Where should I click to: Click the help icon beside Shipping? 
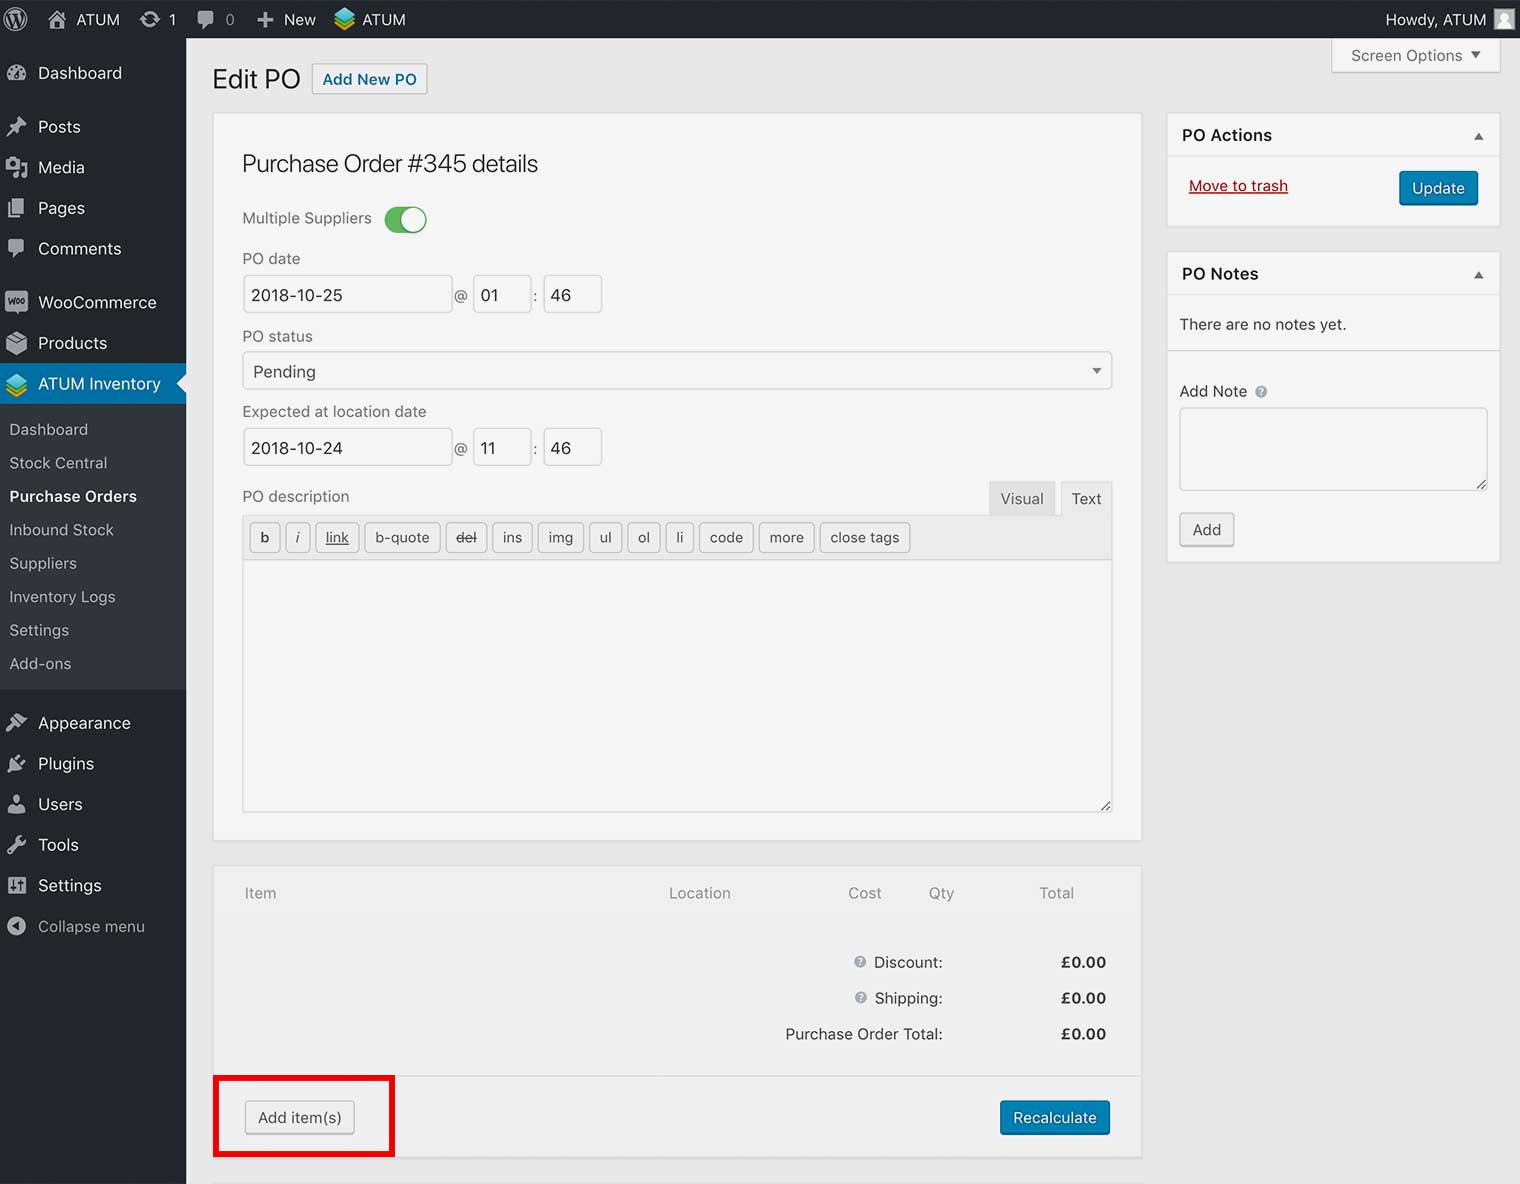860,998
